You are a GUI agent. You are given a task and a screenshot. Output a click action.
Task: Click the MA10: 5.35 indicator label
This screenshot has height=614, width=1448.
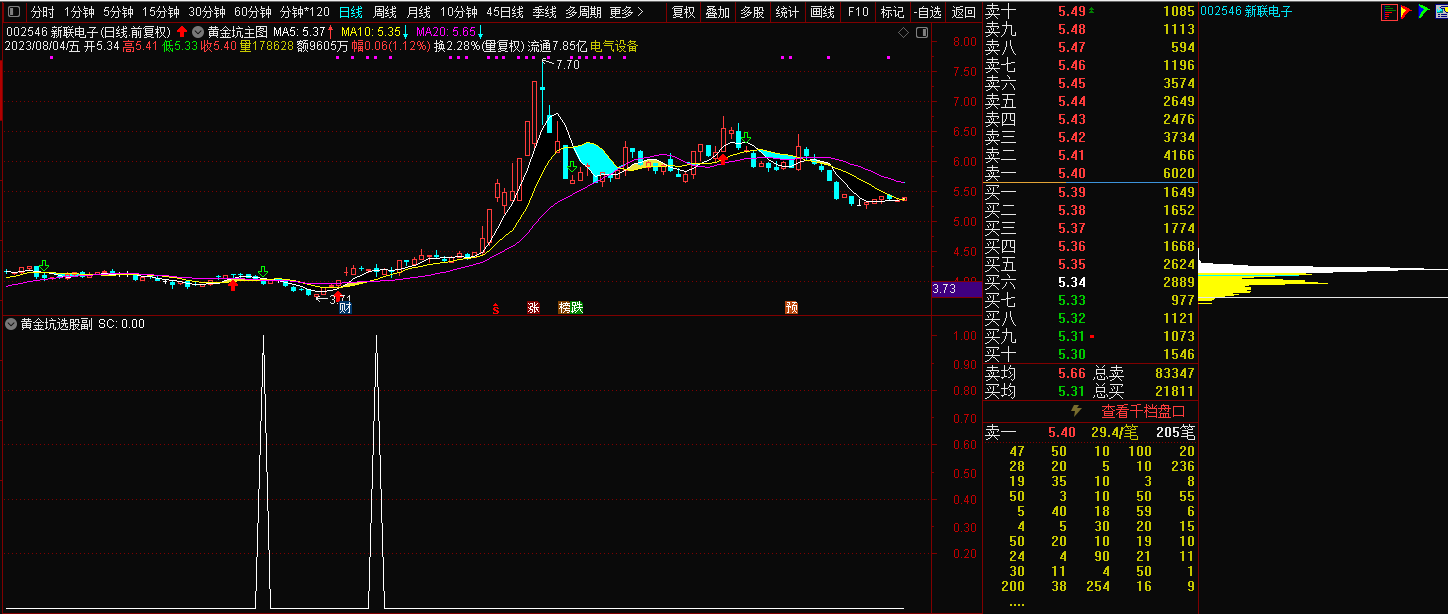370,32
